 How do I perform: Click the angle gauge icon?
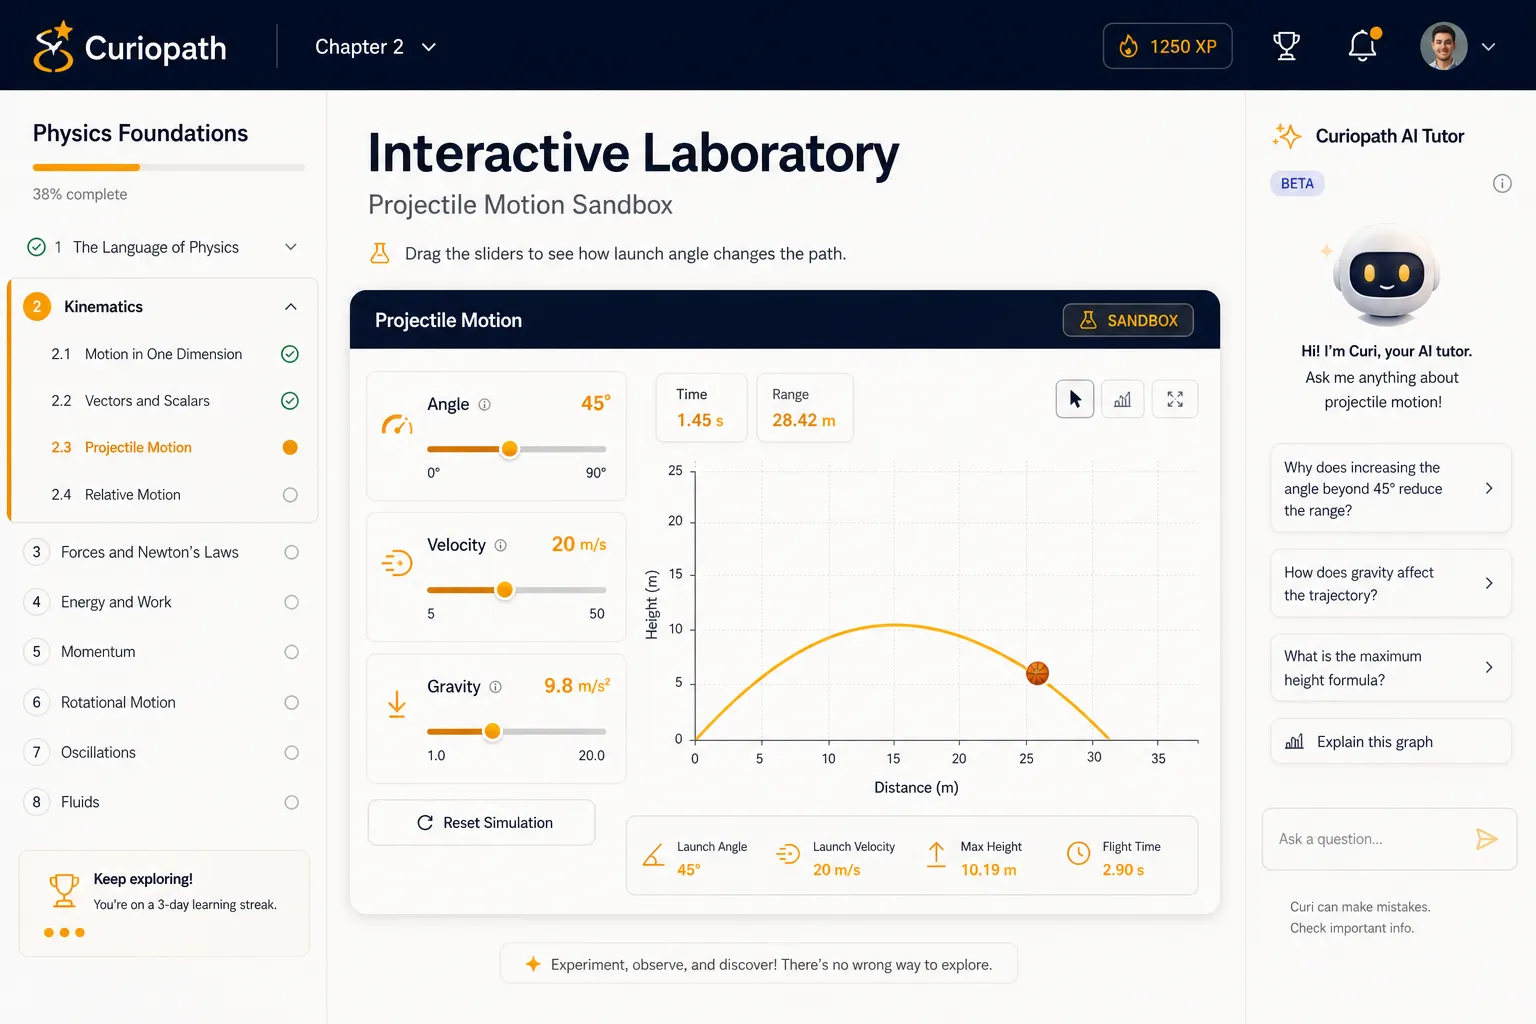397,425
